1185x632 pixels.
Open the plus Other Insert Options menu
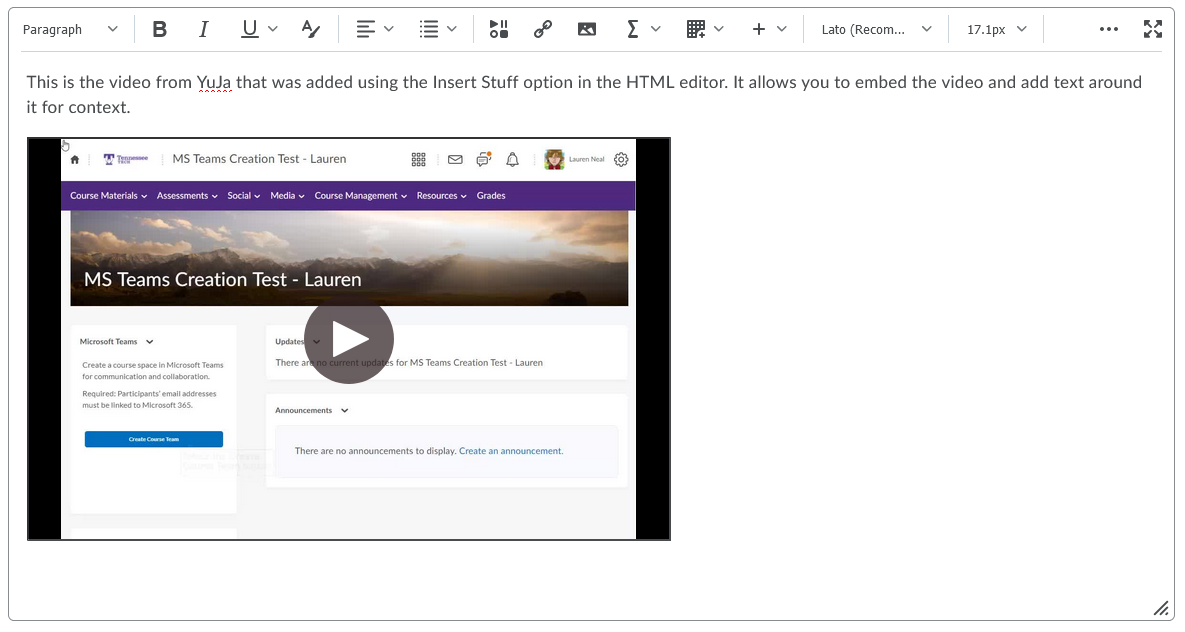point(769,29)
